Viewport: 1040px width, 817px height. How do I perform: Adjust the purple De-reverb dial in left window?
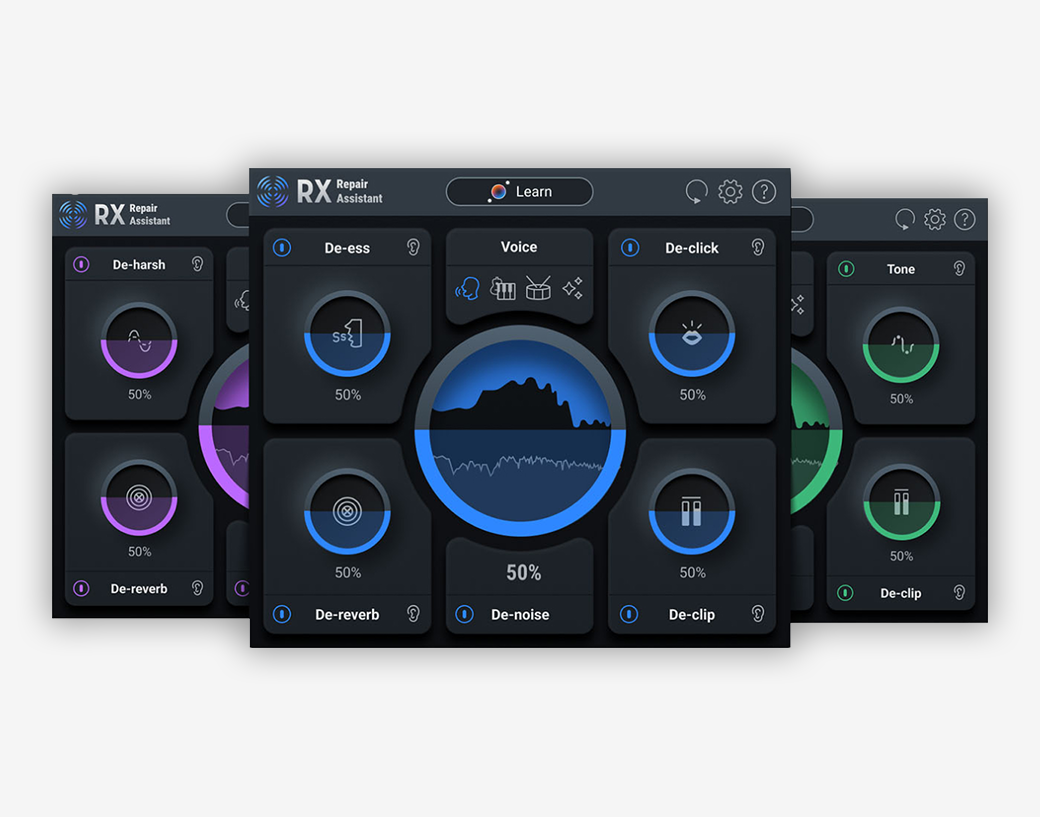(139, 497)
